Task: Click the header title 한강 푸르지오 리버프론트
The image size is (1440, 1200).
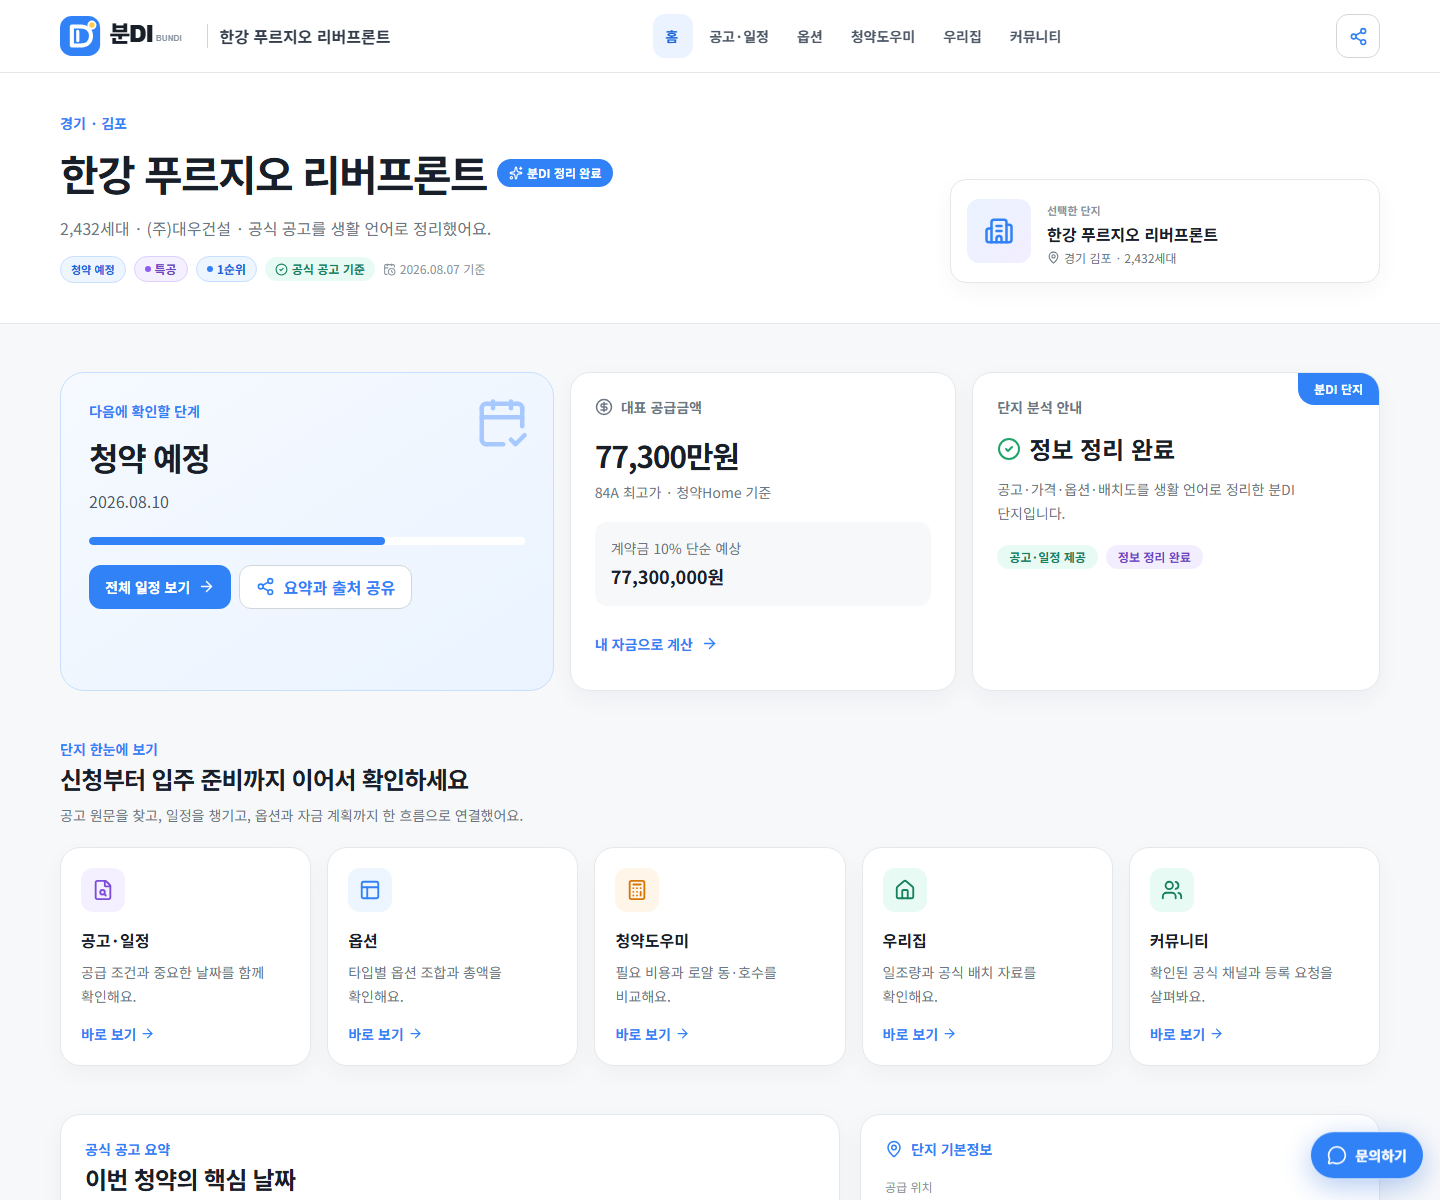Action: coord(305,36)
